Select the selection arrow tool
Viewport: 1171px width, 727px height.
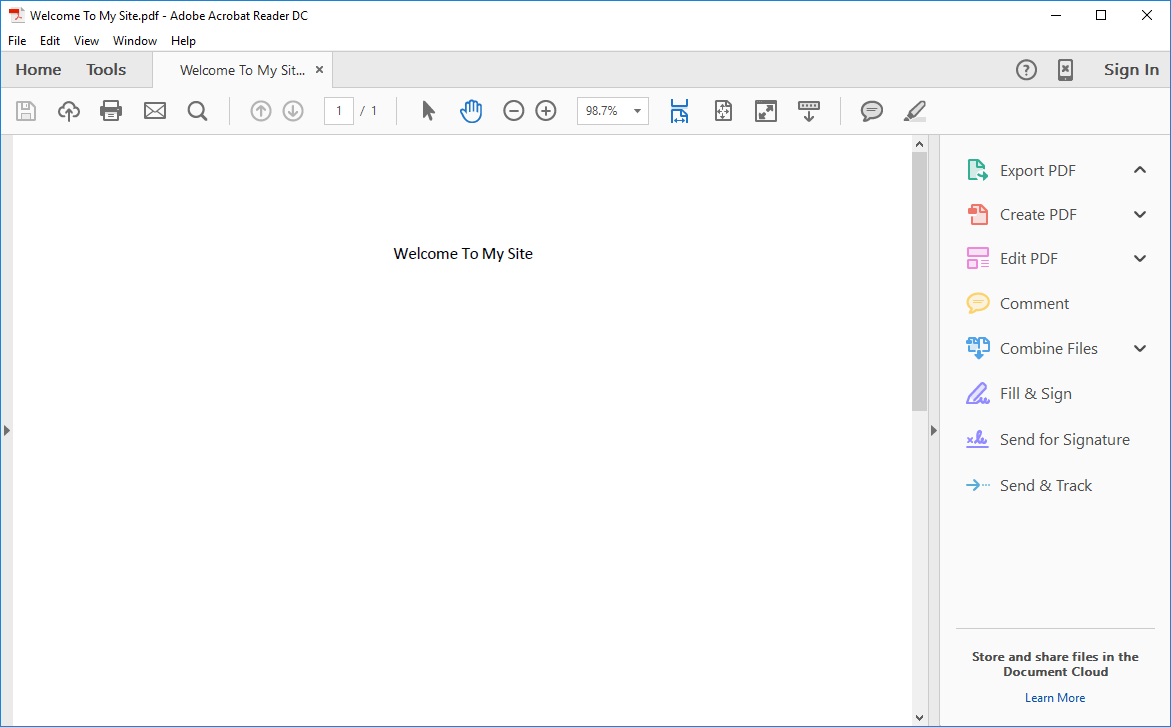tap(427, 110)
